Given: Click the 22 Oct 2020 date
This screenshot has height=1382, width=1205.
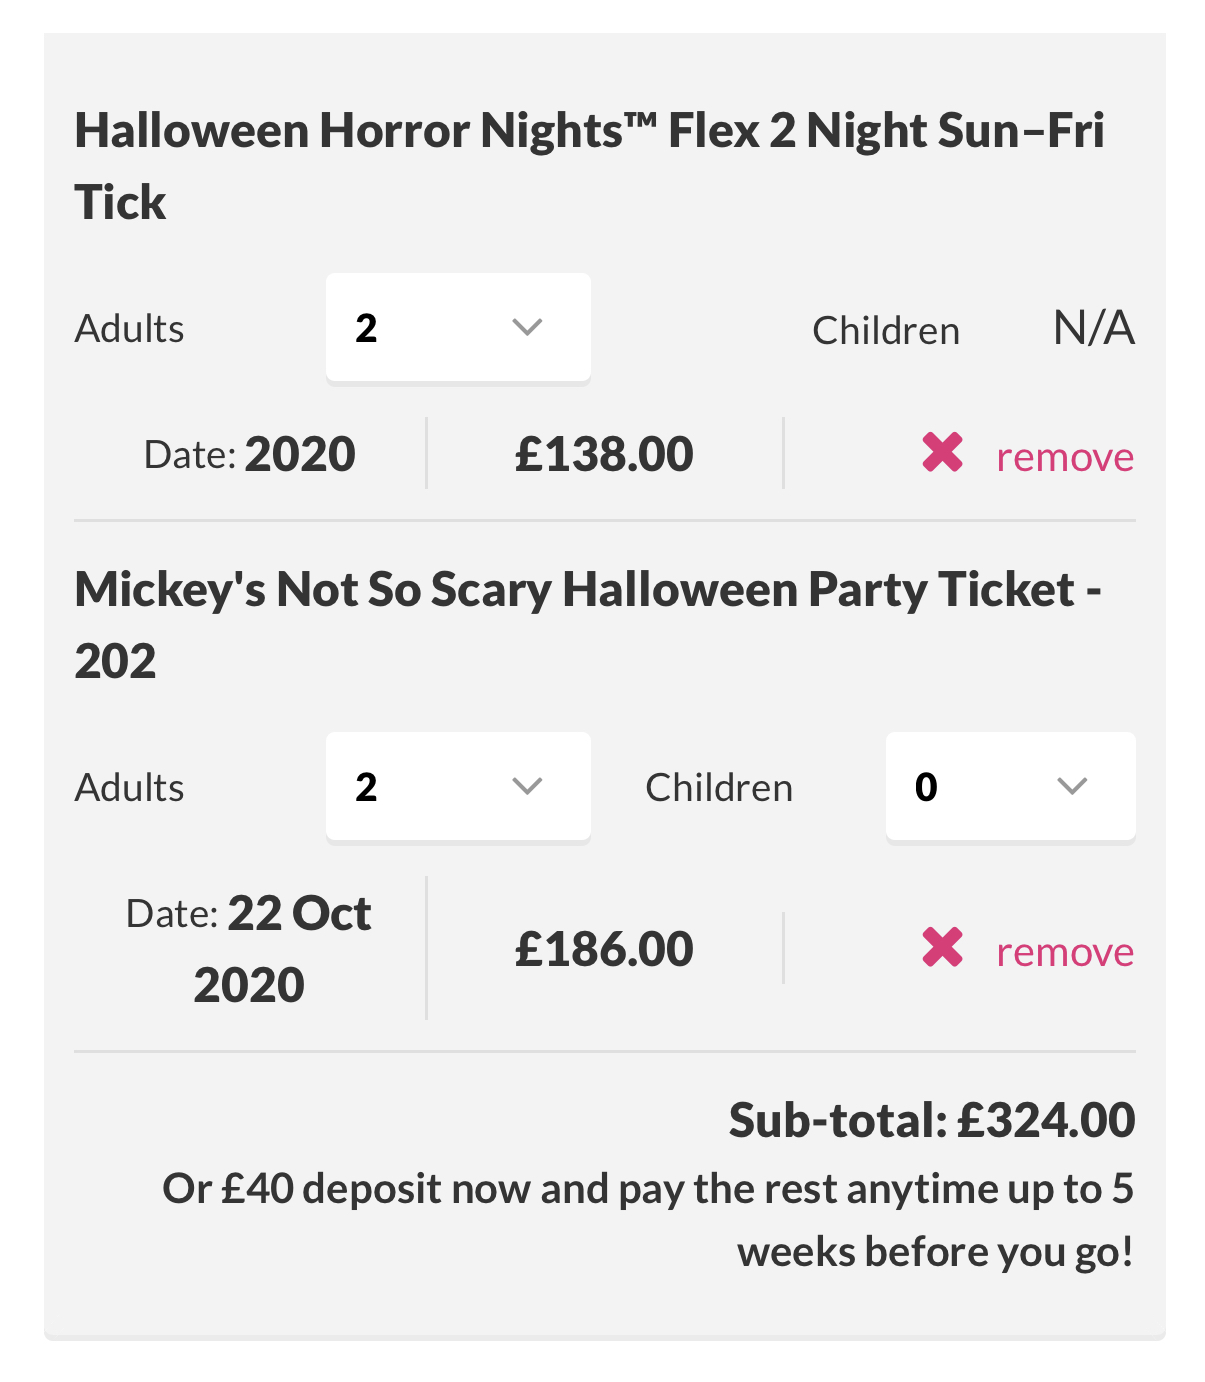Looking at the screenshot, I should pos(249,949).
